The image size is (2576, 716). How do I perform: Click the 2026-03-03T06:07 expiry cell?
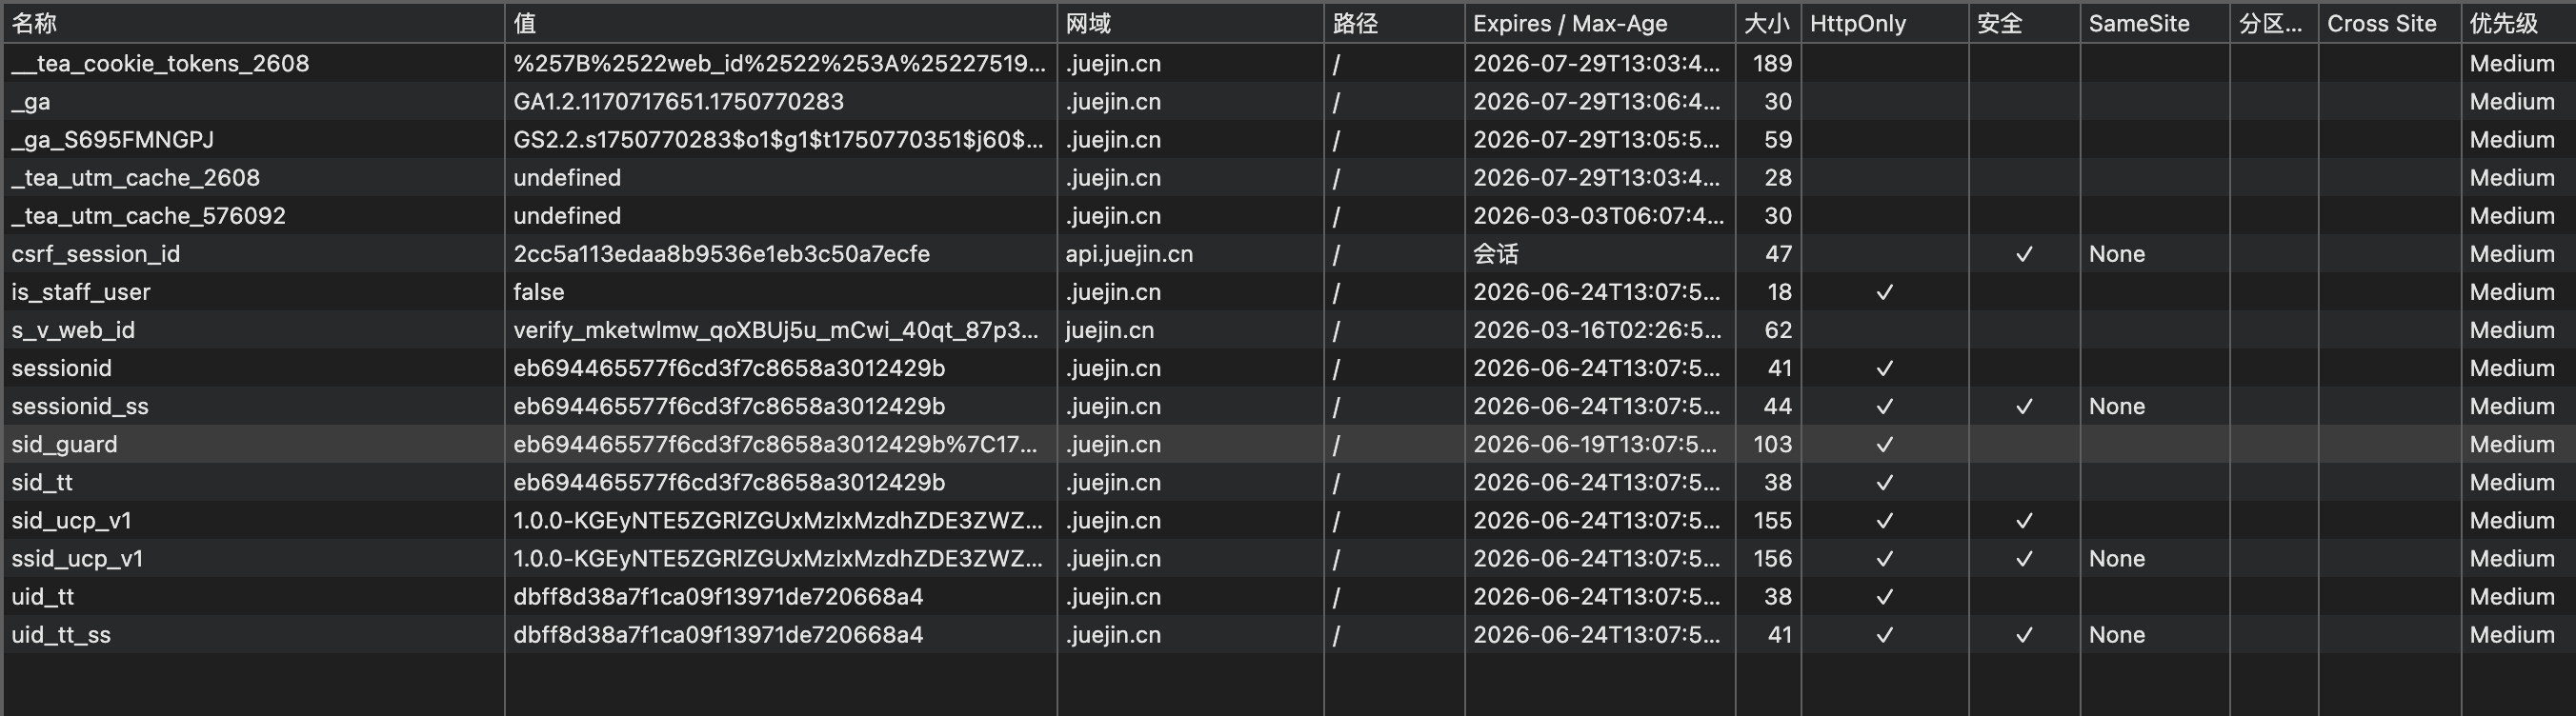1600,216
